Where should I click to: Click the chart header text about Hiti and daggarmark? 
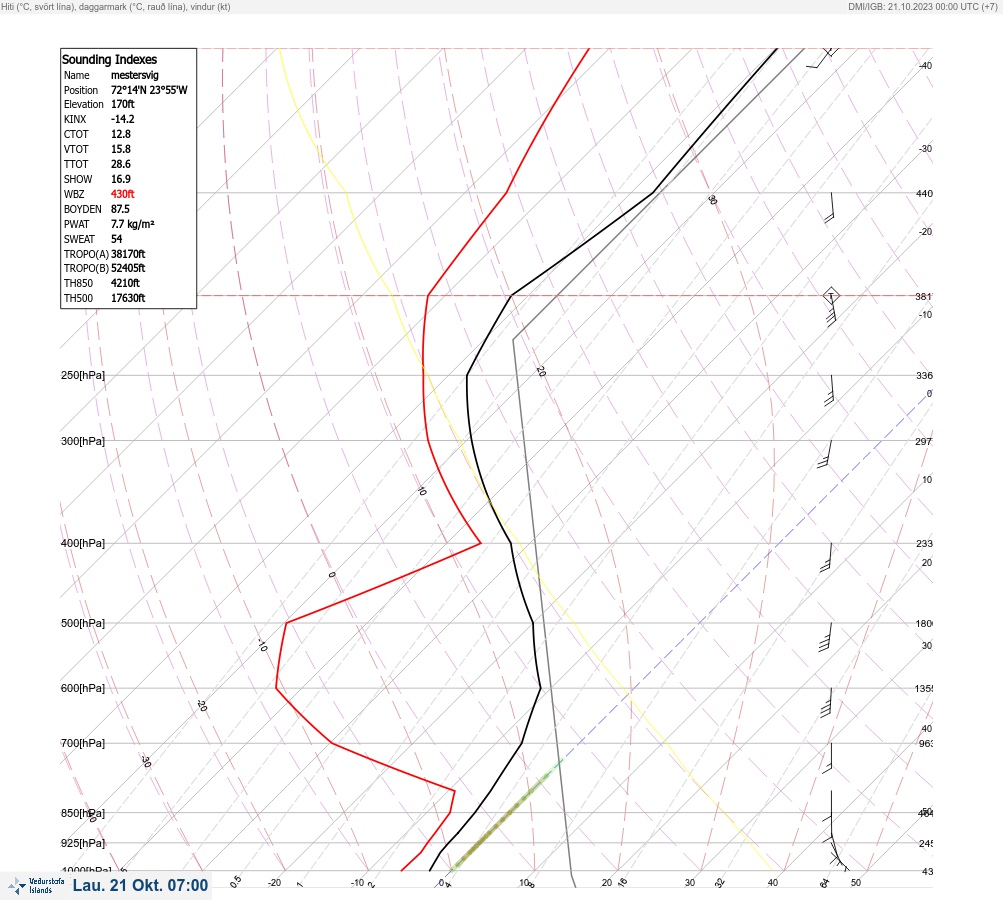pos(116,6)
